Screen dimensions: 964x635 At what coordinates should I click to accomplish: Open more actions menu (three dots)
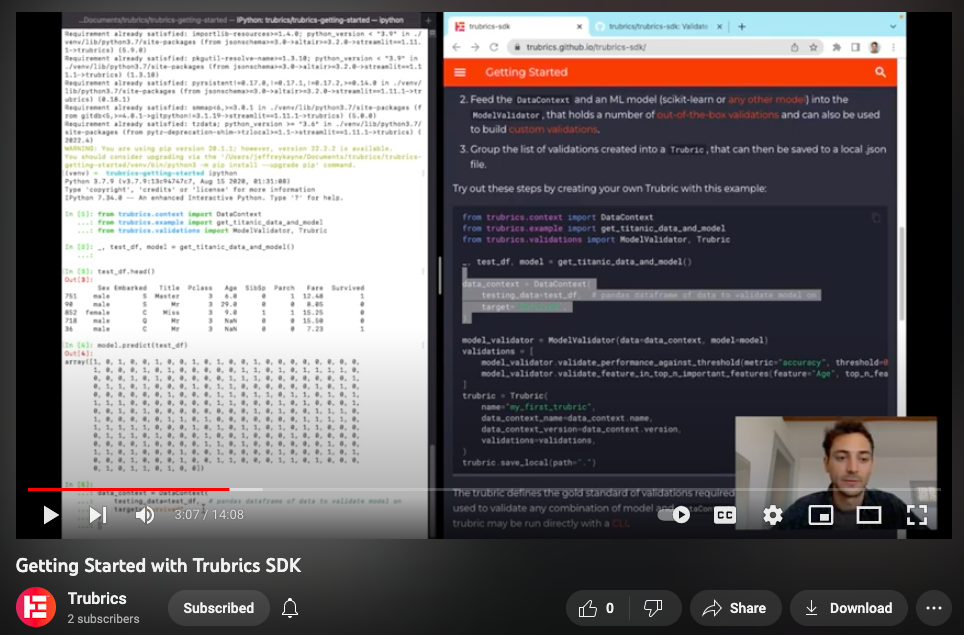tap(934, 608)
